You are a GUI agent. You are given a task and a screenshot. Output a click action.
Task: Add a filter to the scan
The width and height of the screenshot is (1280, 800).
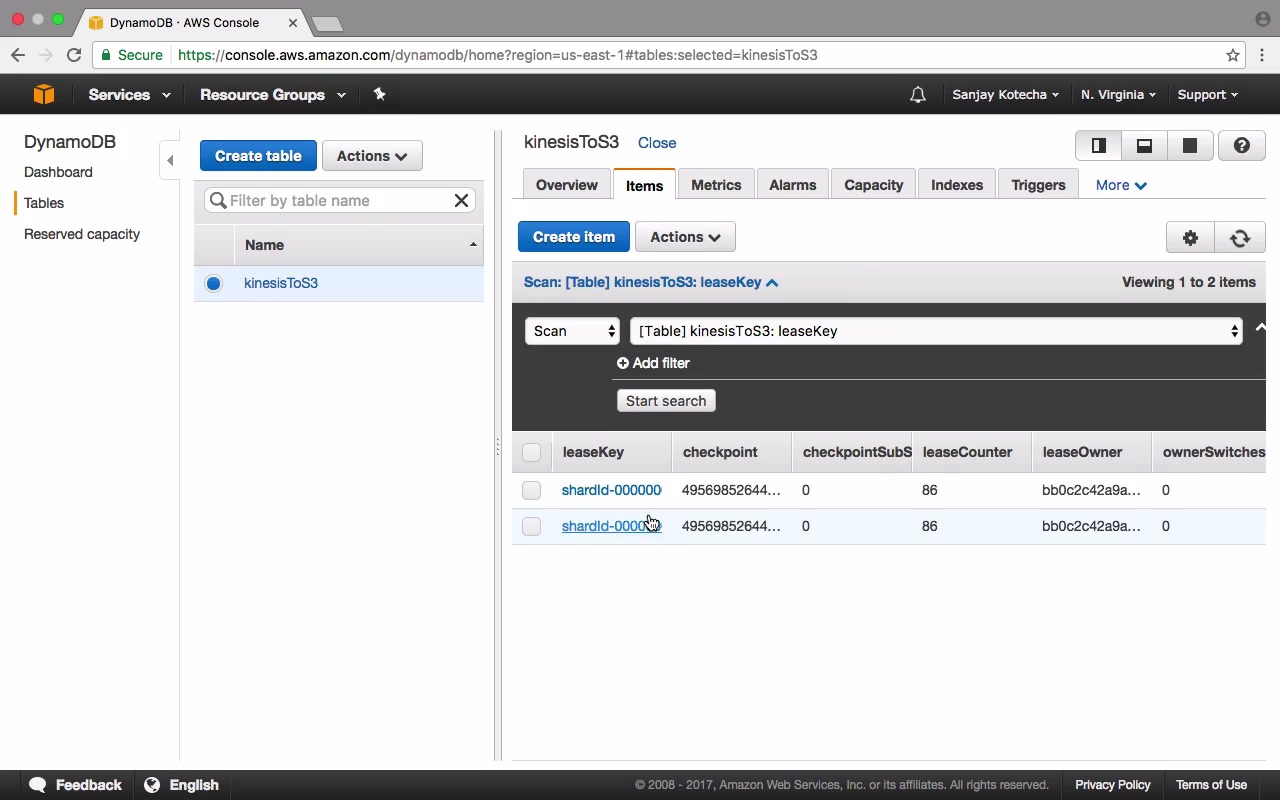(x=653, y=363)
